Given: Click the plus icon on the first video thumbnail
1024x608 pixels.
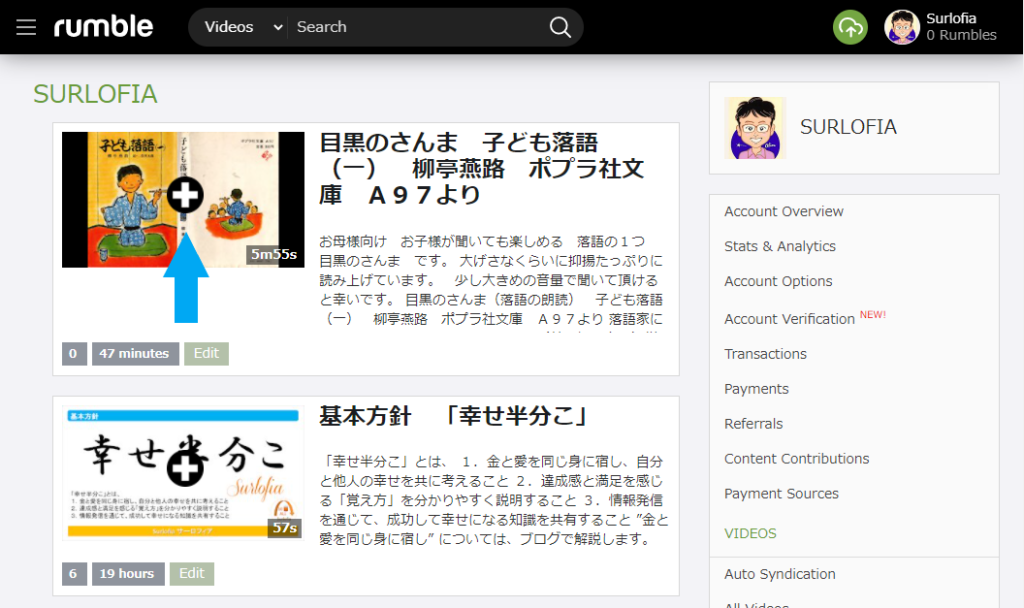Looking at the screenshot, I should (184, 197).
